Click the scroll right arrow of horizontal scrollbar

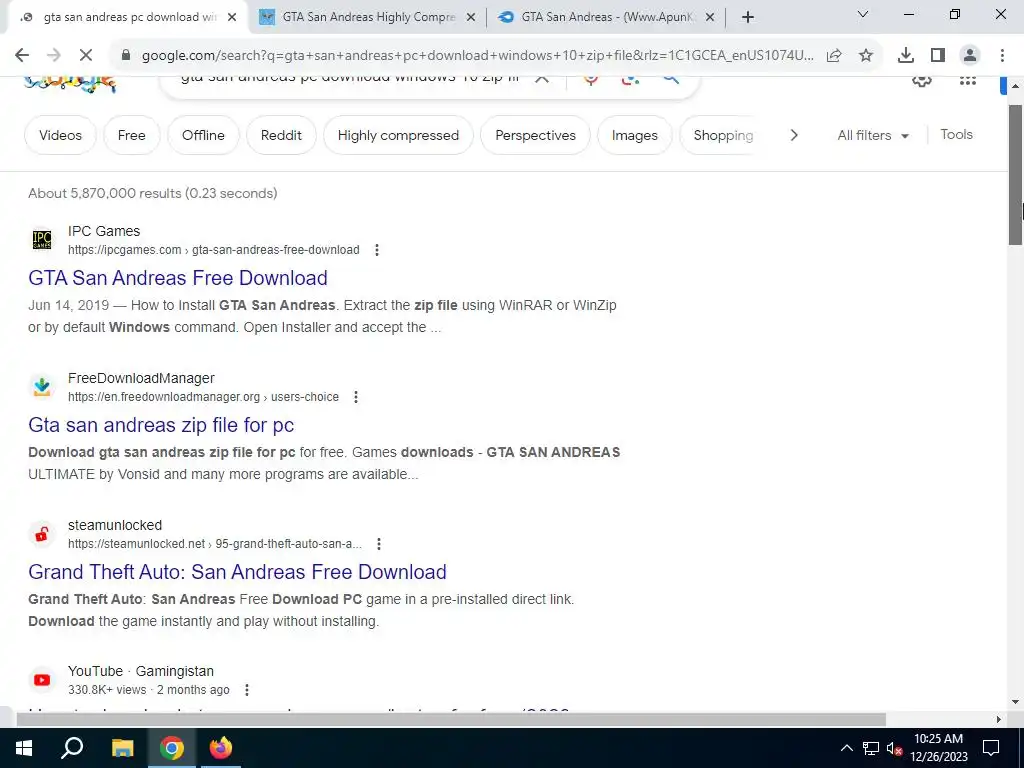(999, 719)
